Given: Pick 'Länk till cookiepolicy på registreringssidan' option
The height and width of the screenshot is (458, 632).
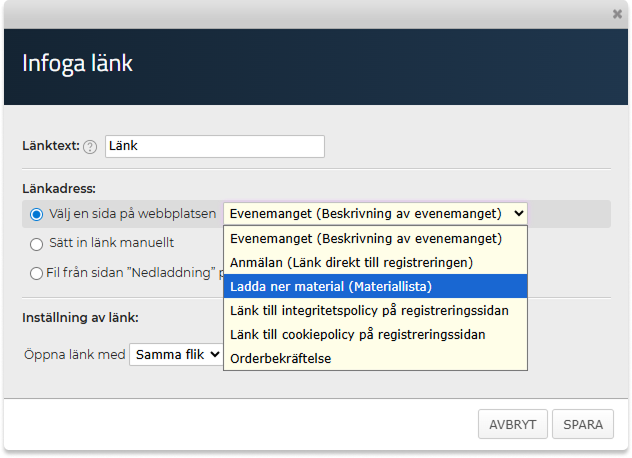Looking at the screenshot, I should click(358, 334).
